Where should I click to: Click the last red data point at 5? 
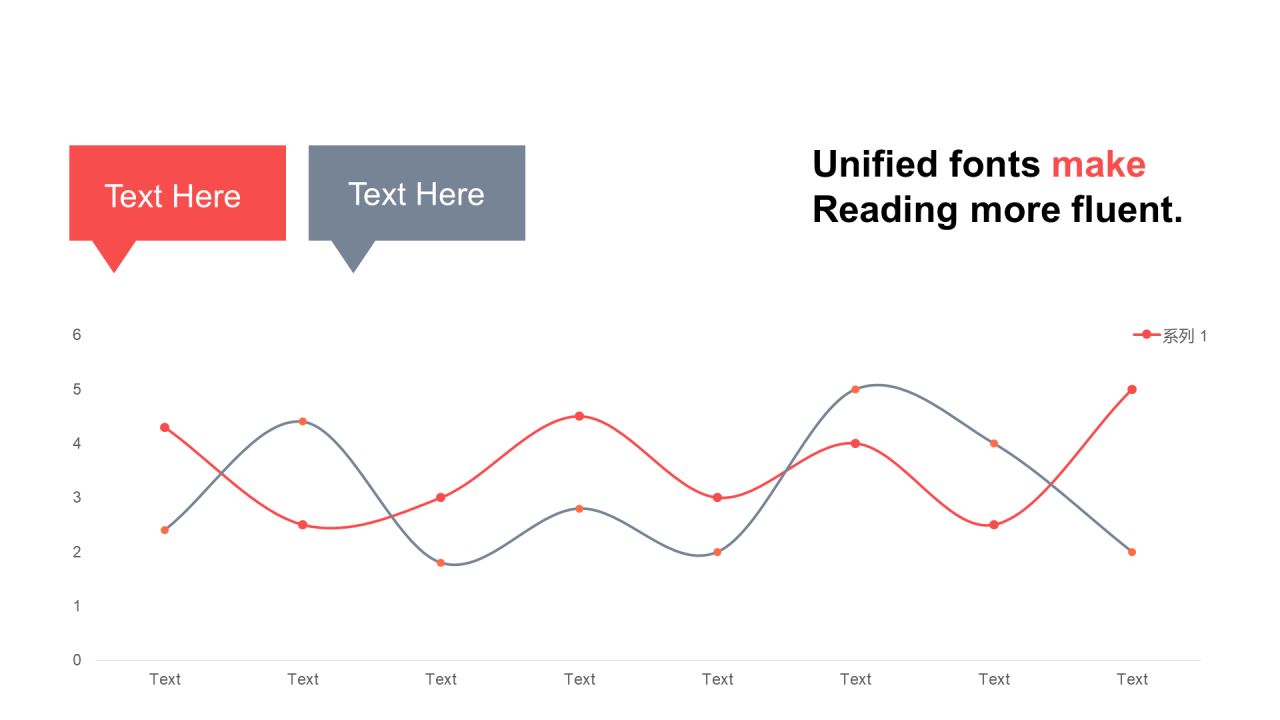pos(1132,389)
